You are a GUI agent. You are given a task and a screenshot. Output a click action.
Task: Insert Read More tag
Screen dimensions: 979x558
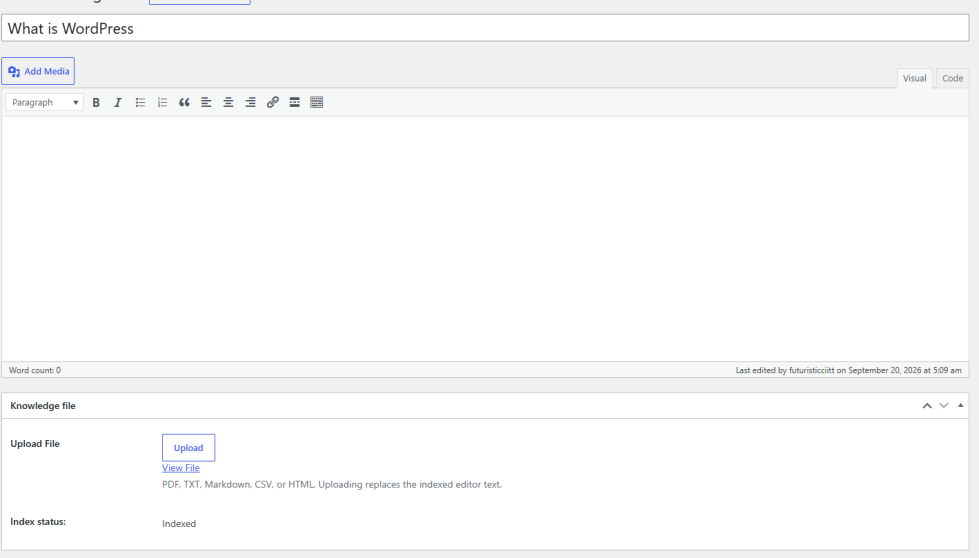[295, 102]
